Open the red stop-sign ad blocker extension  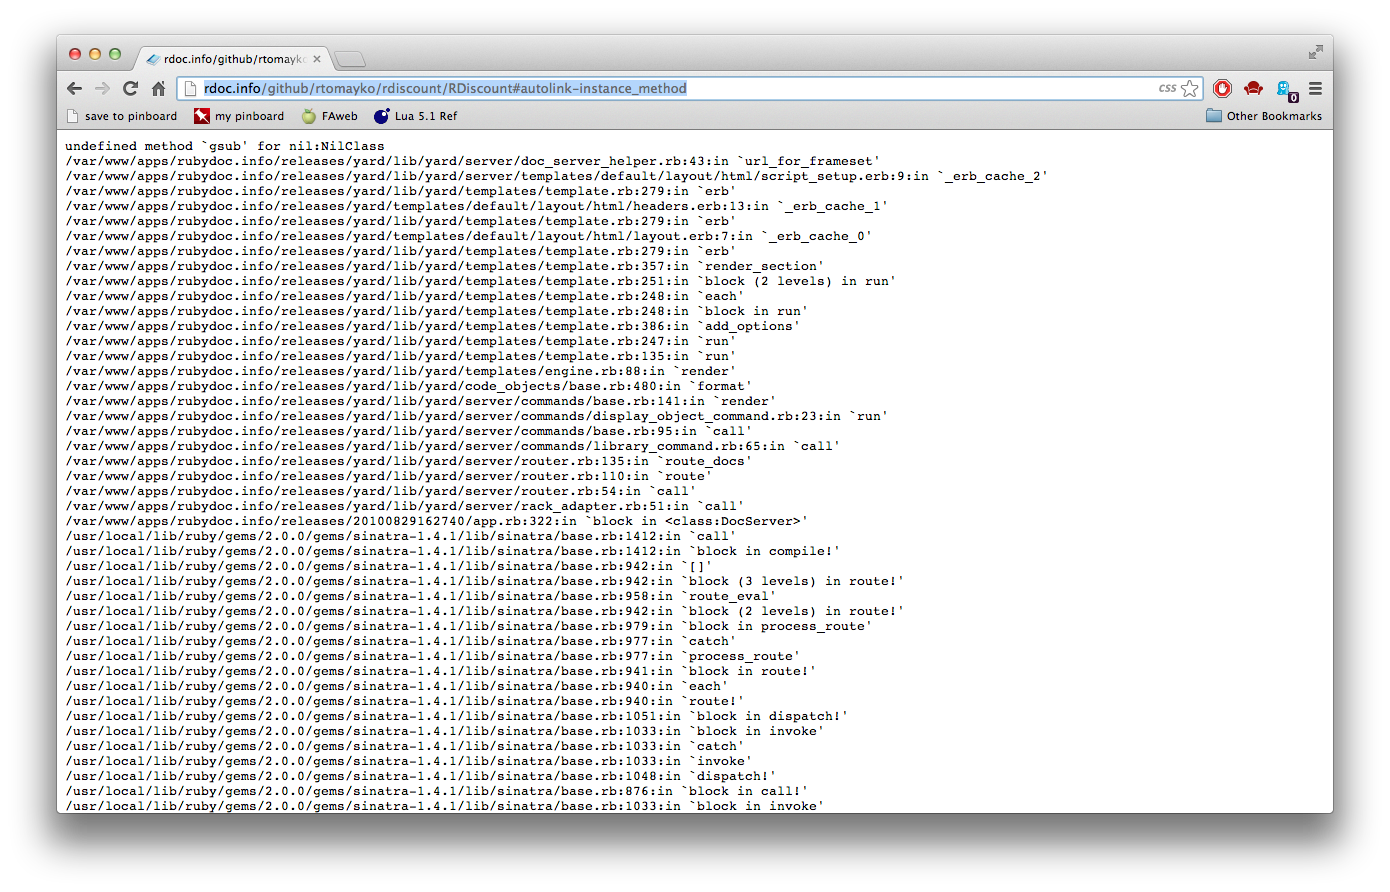(x=1222, y=88)
